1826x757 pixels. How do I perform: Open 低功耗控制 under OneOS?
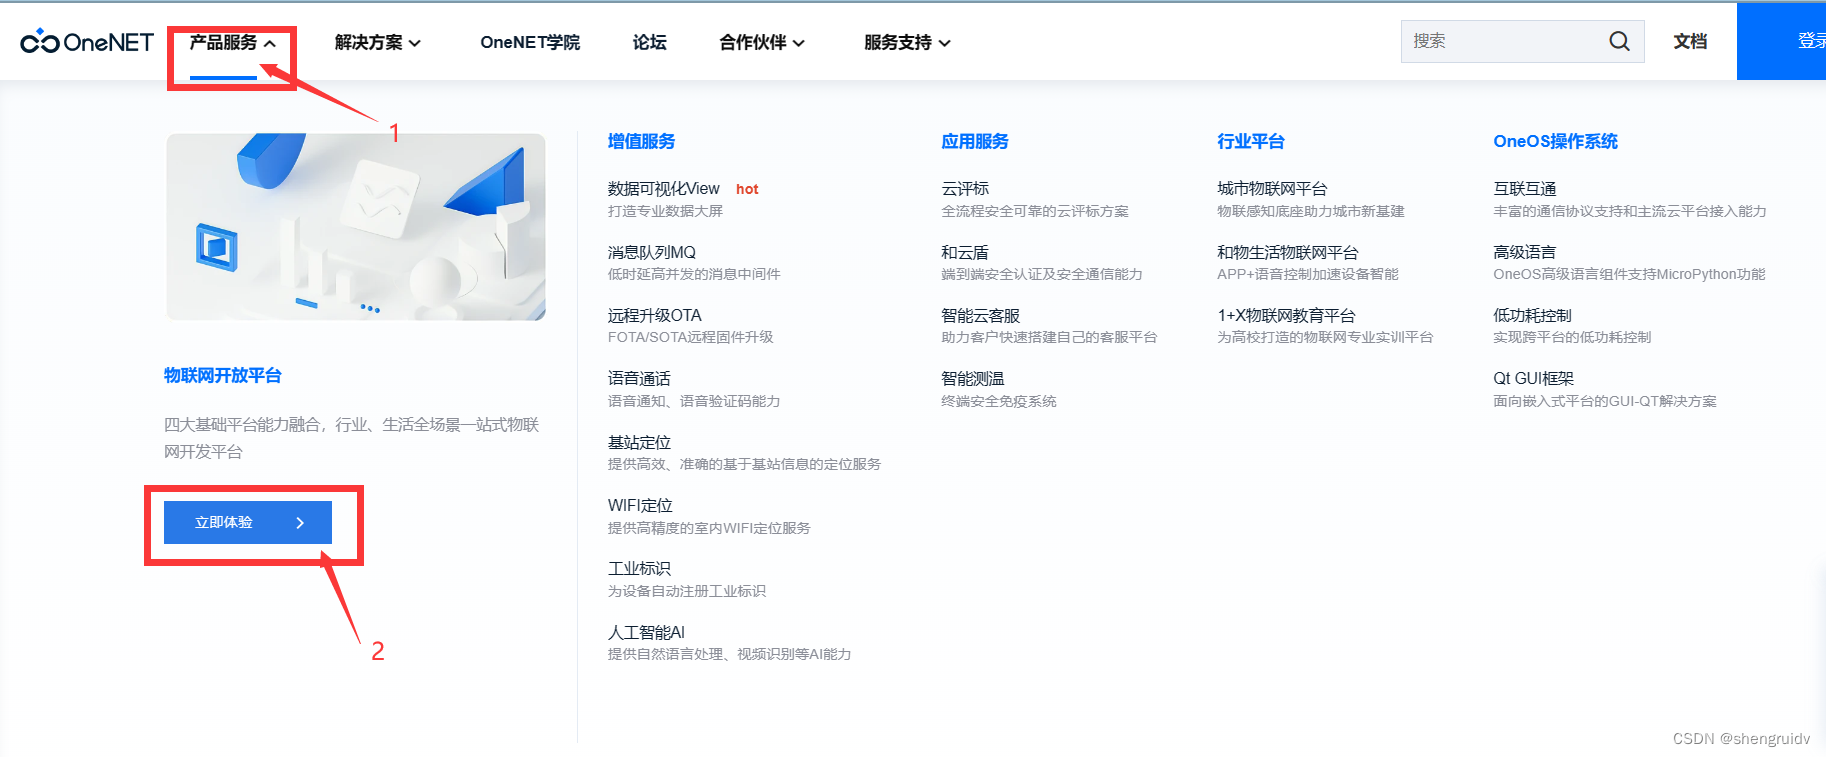point(1533,315)
